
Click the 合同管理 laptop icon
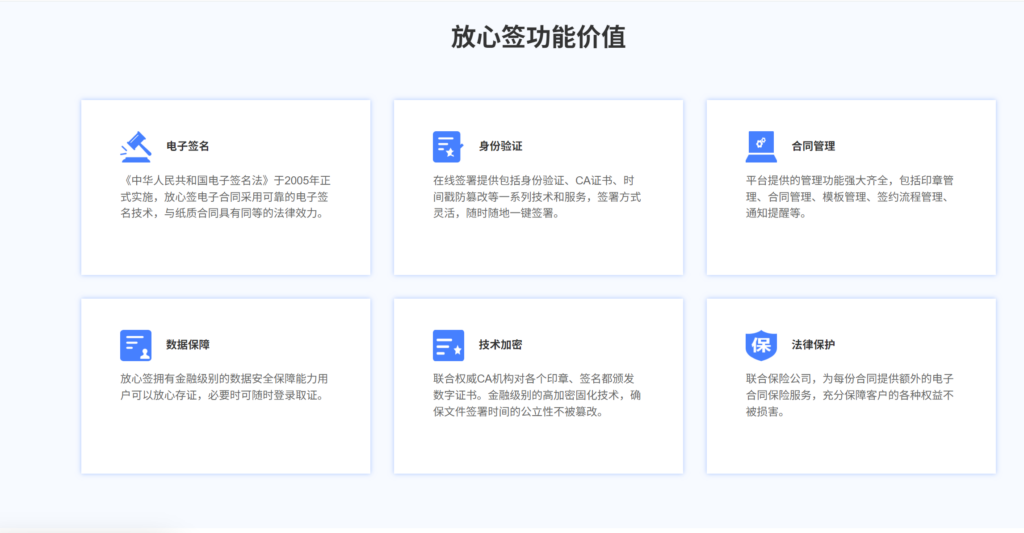[x=761, y=146]
